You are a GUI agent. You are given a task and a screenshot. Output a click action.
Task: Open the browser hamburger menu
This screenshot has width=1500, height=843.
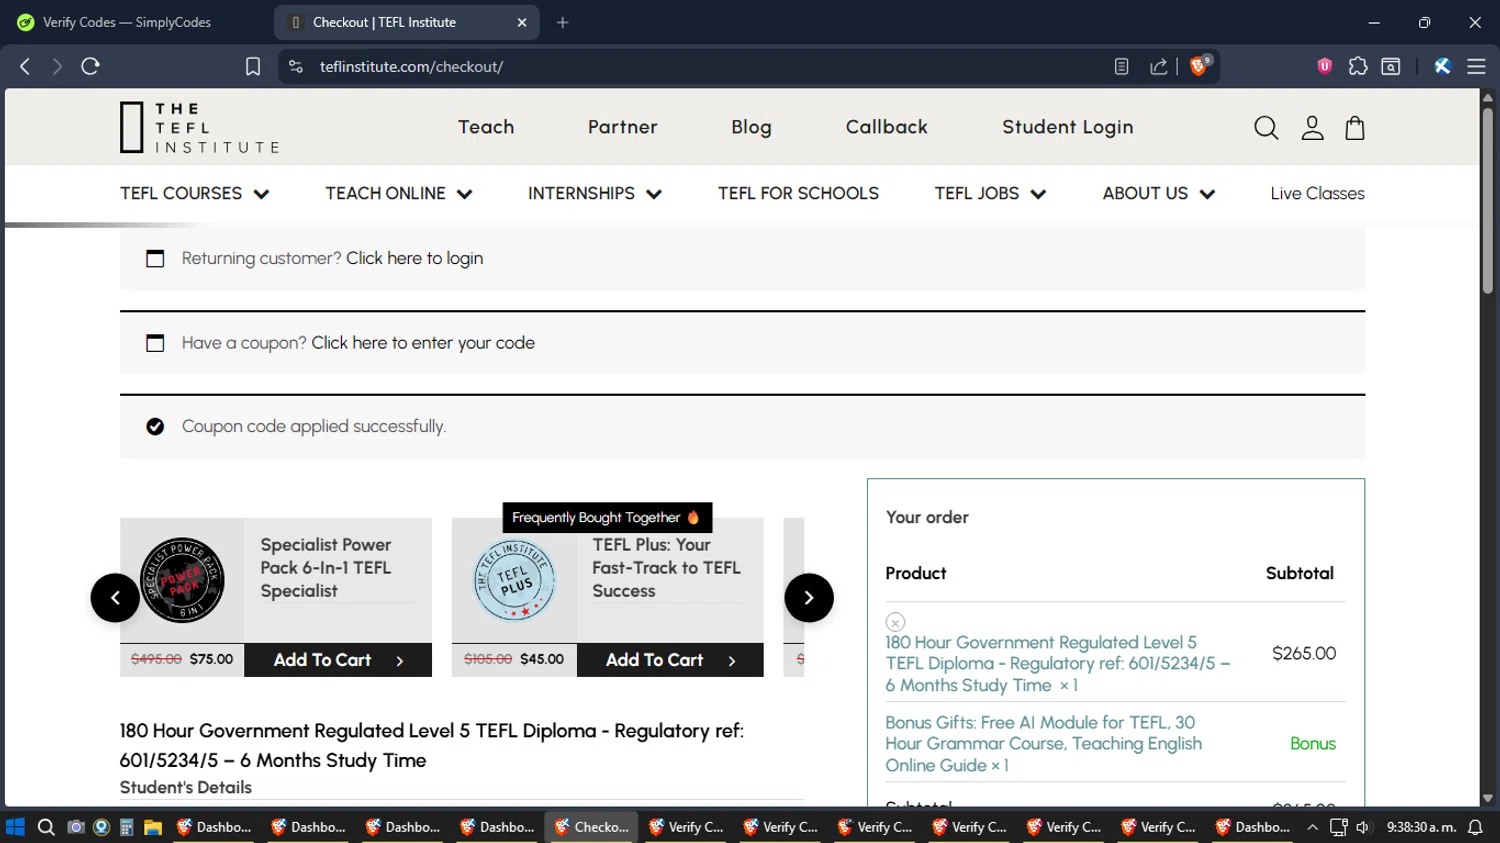pos(1476,66)
